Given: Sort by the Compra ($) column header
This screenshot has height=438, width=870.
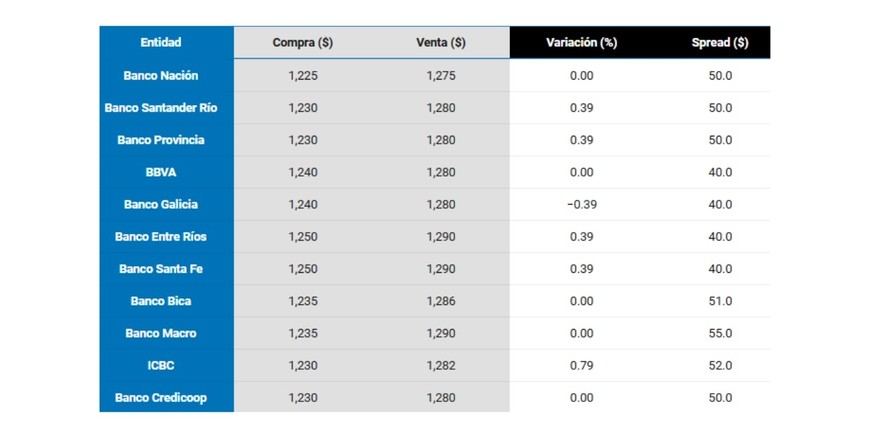Looking at the screenshot, I should click(x=303, y=43).
